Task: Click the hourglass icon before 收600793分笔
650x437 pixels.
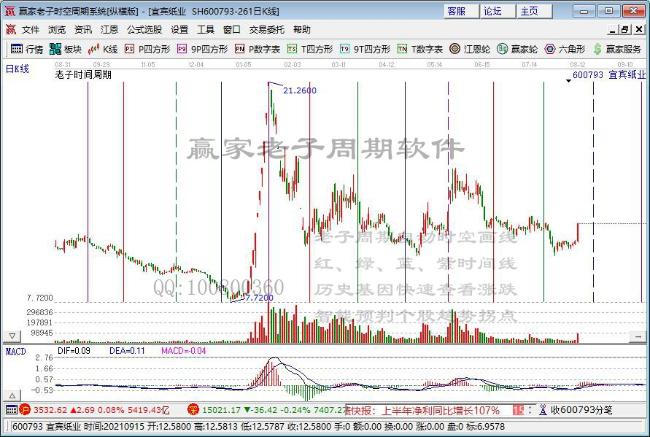Action: click(543, 410)
